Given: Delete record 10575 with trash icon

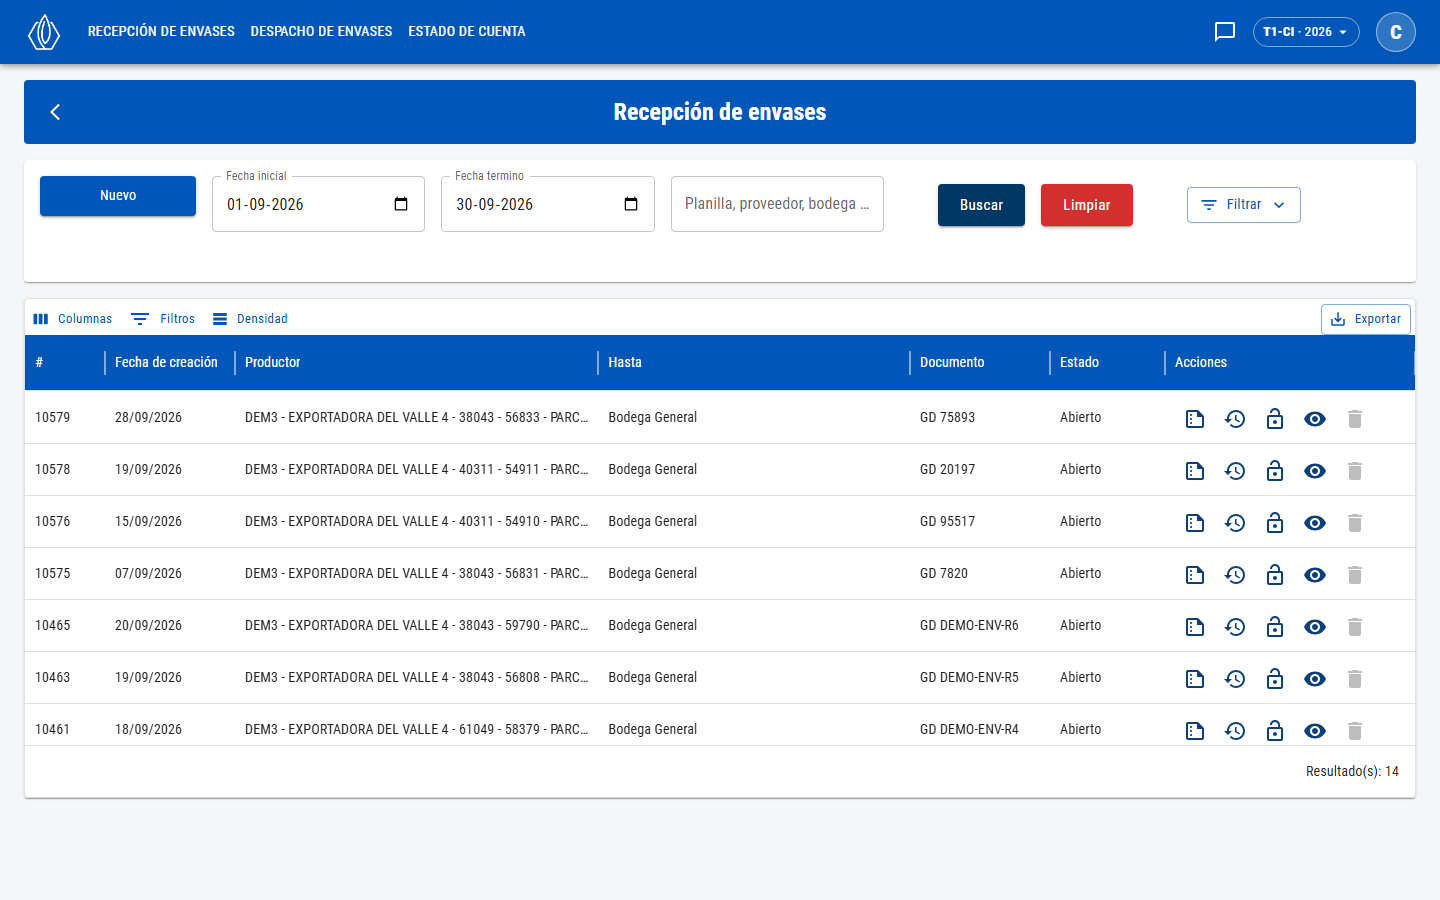Looking at the screenshot, I should tap(1355, 575).
